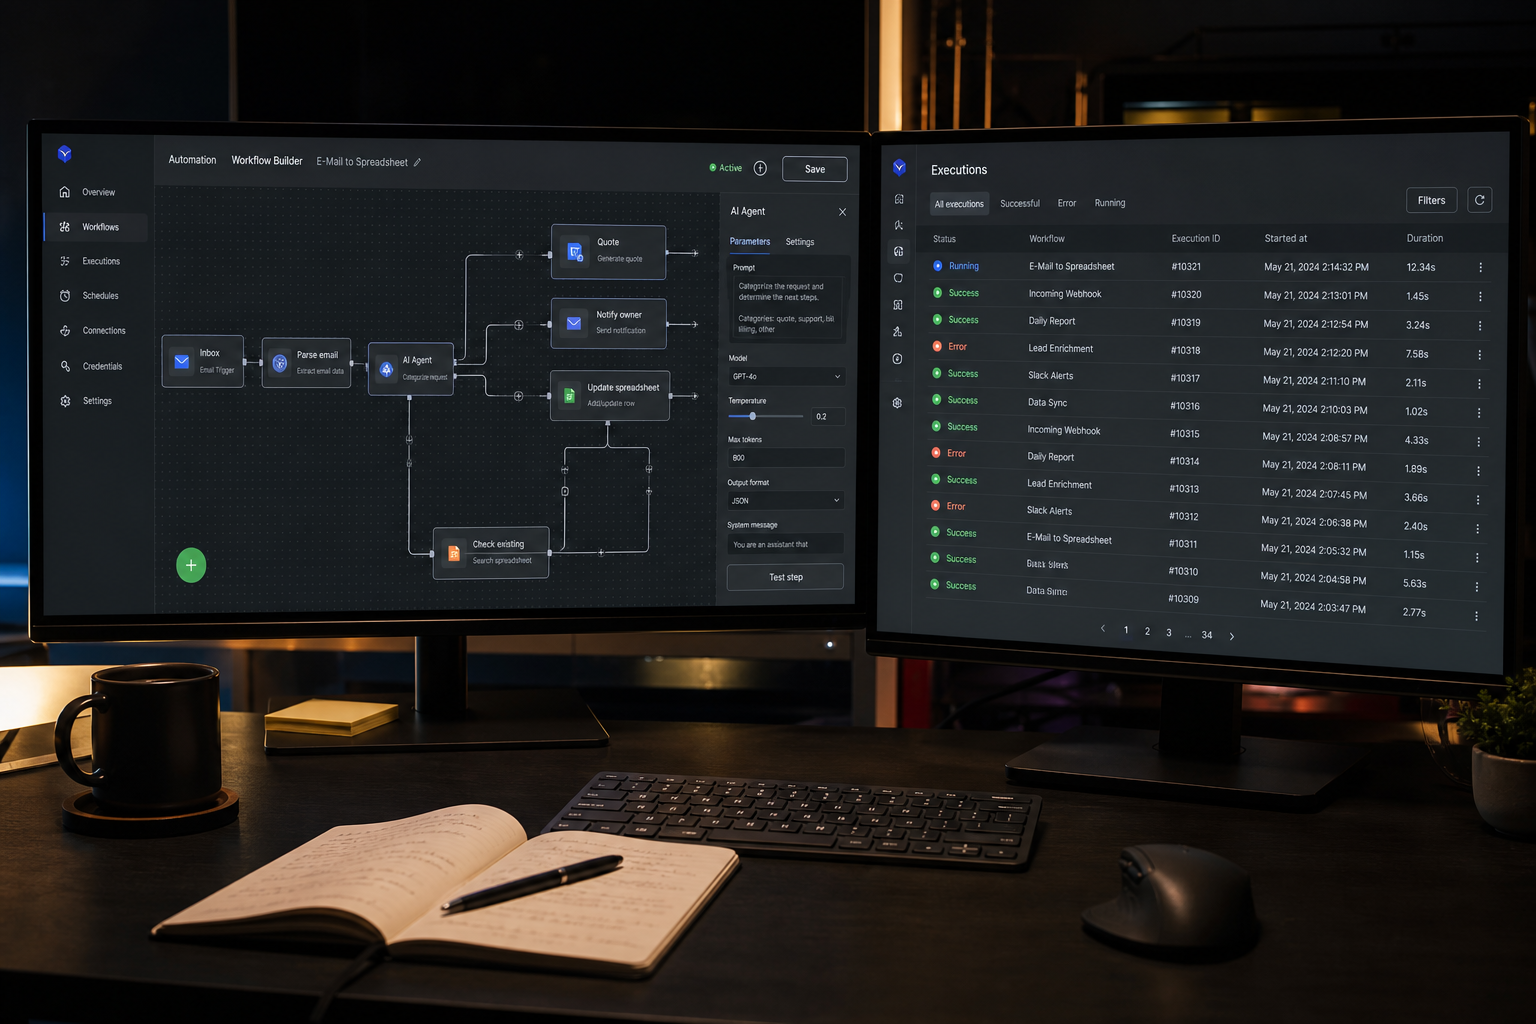Viewport: 1536px width, 1024px height.
Task: Open row menu for execution #10318
Action: (1480, 354)
